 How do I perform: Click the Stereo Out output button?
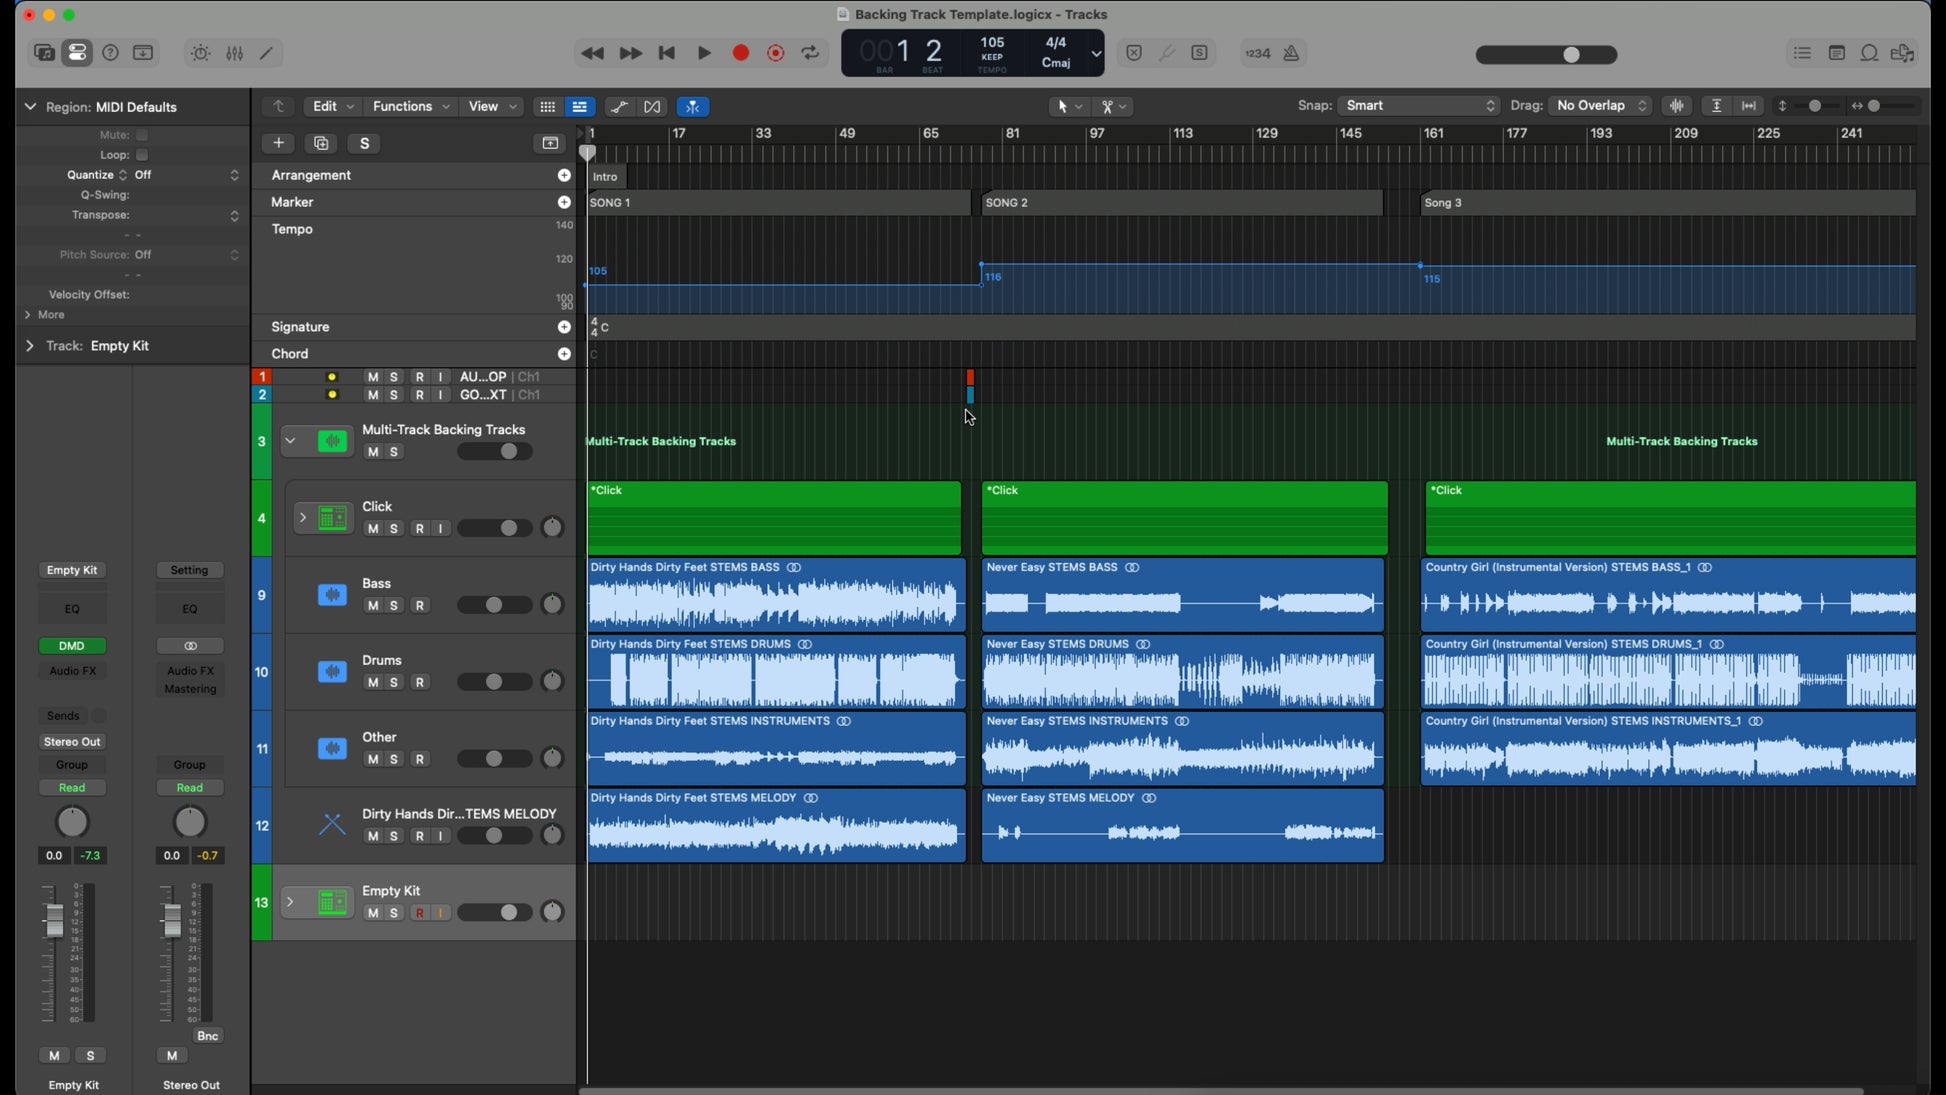[x=72, y=742]
